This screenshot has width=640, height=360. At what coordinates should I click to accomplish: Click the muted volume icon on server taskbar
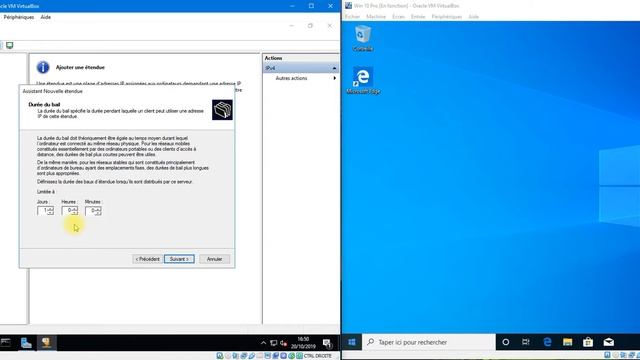click(284, 343)
